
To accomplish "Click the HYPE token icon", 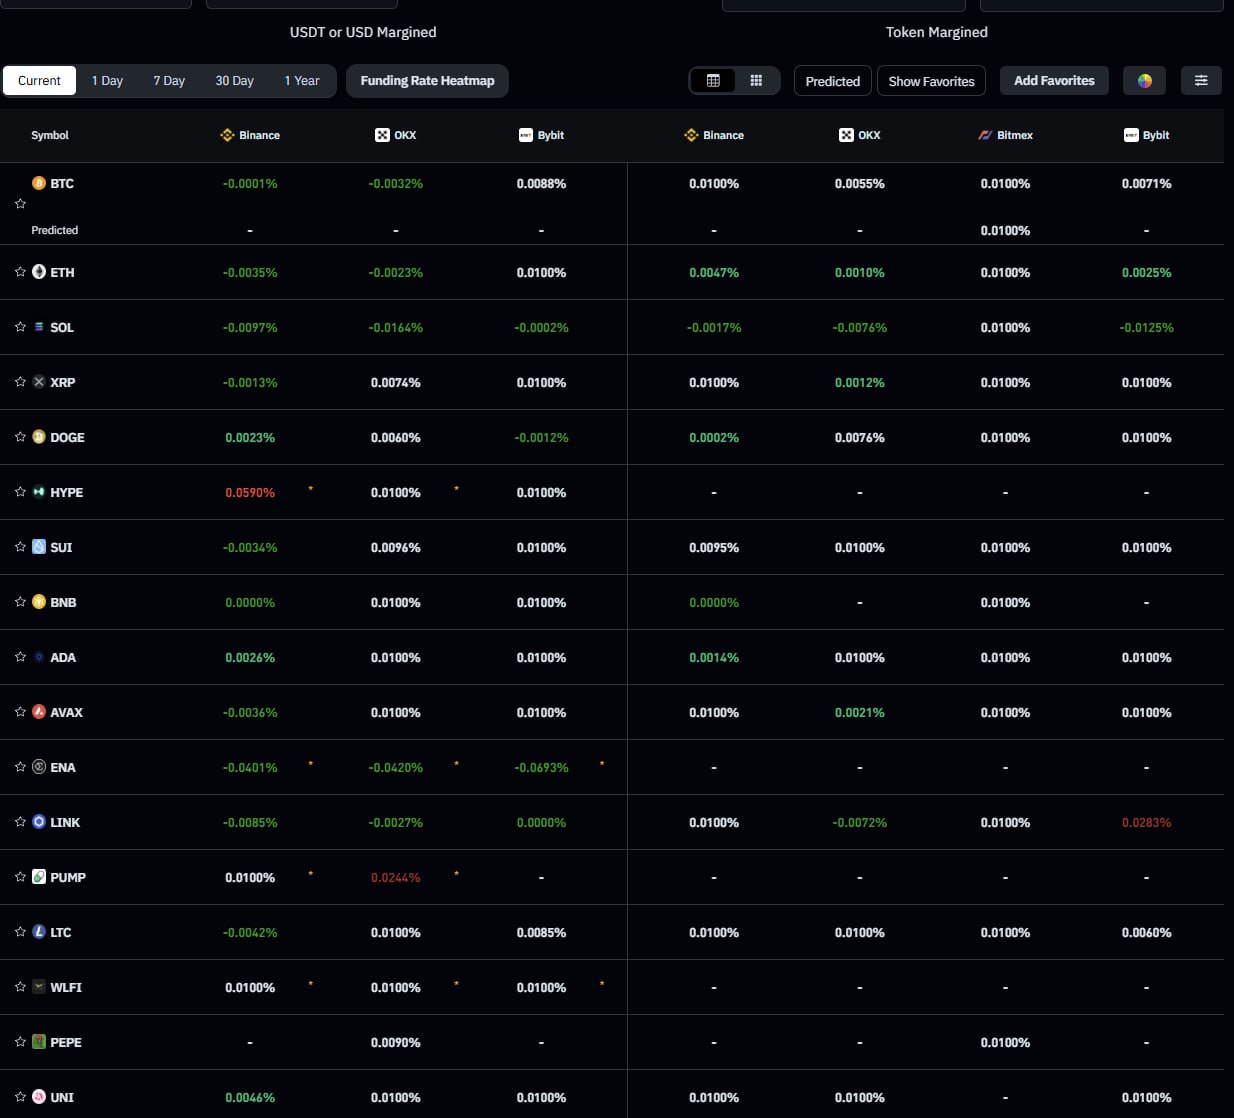I will click(x=39, y=492).
